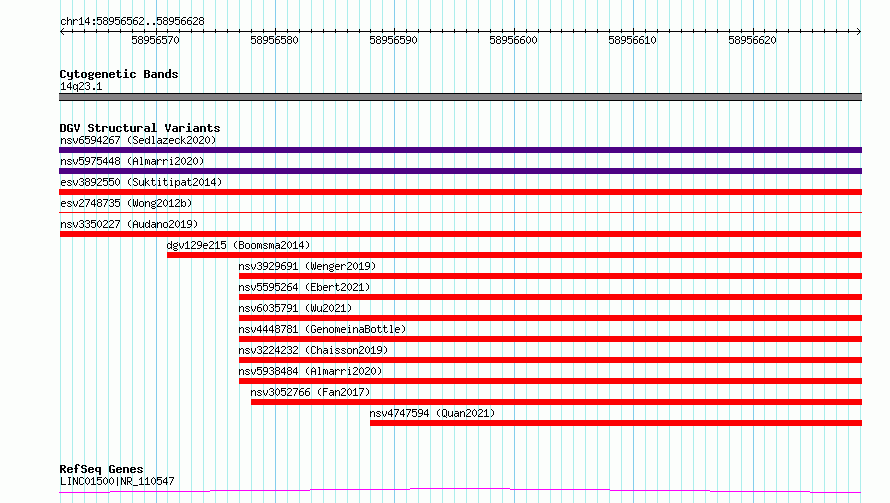Select the 14q23.1 band label

click(x=81, y=86)
